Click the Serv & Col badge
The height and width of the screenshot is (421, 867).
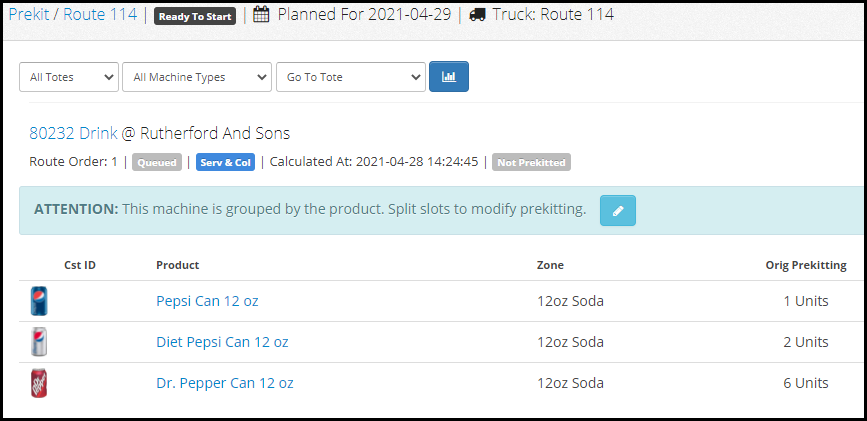tap(226, 163)
